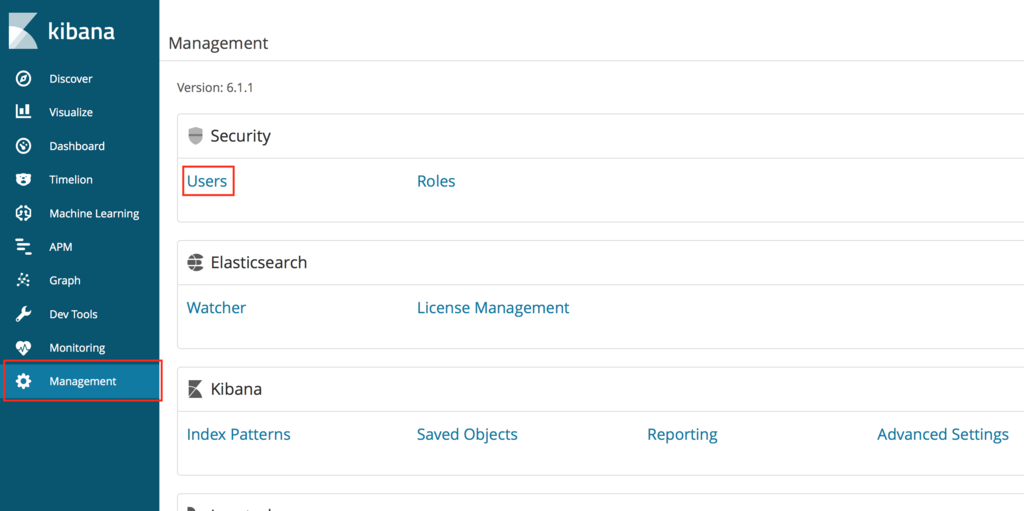The width and height of the screenshot is (1024, 511).
Task: Go to License Management
Action: point(493,308)
